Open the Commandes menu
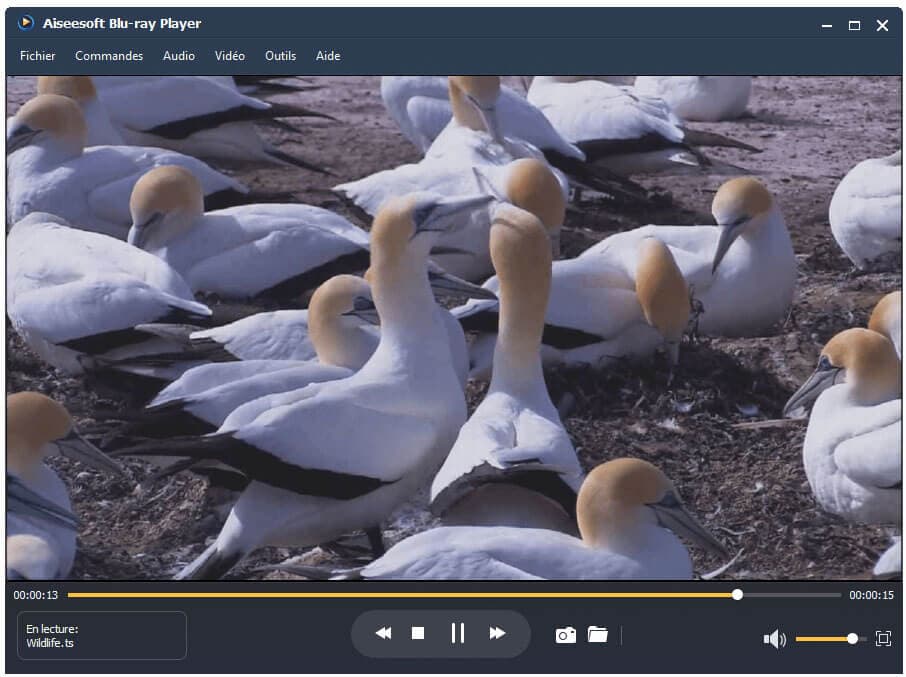 (x=109, y=56)
